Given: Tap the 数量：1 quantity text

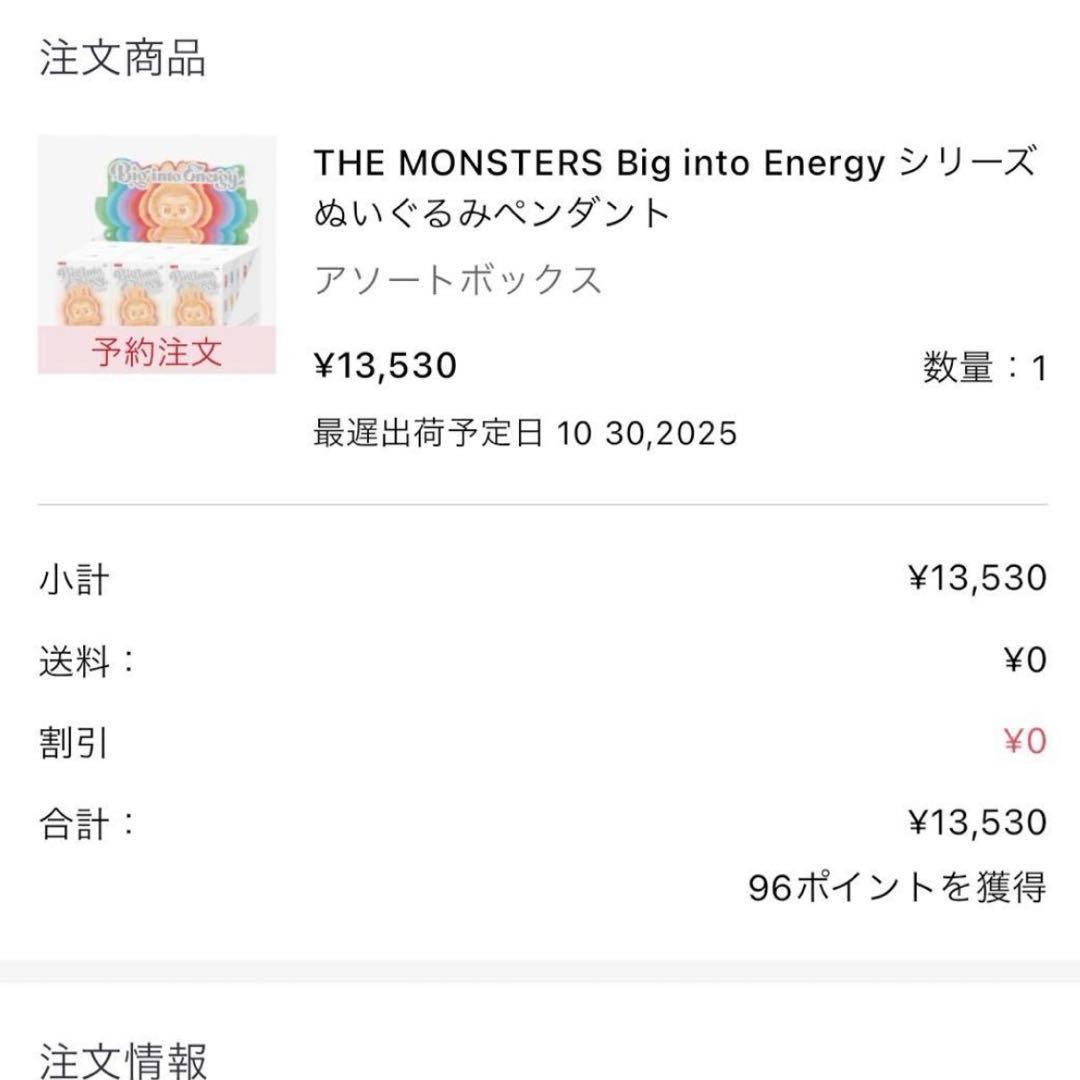Looking at the screenshot, I should point(984,369).
